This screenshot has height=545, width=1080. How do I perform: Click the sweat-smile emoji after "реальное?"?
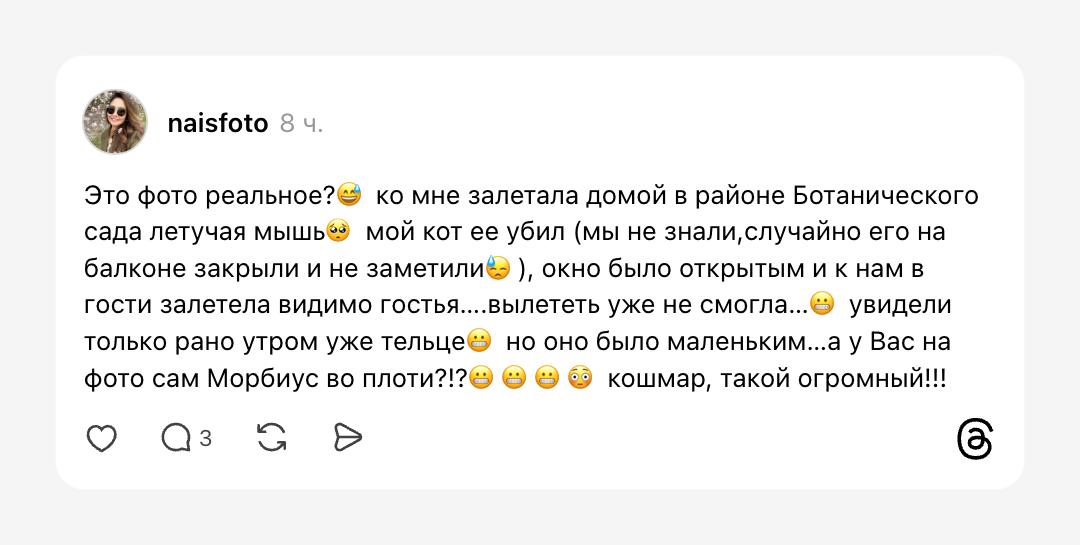[349, 194]
